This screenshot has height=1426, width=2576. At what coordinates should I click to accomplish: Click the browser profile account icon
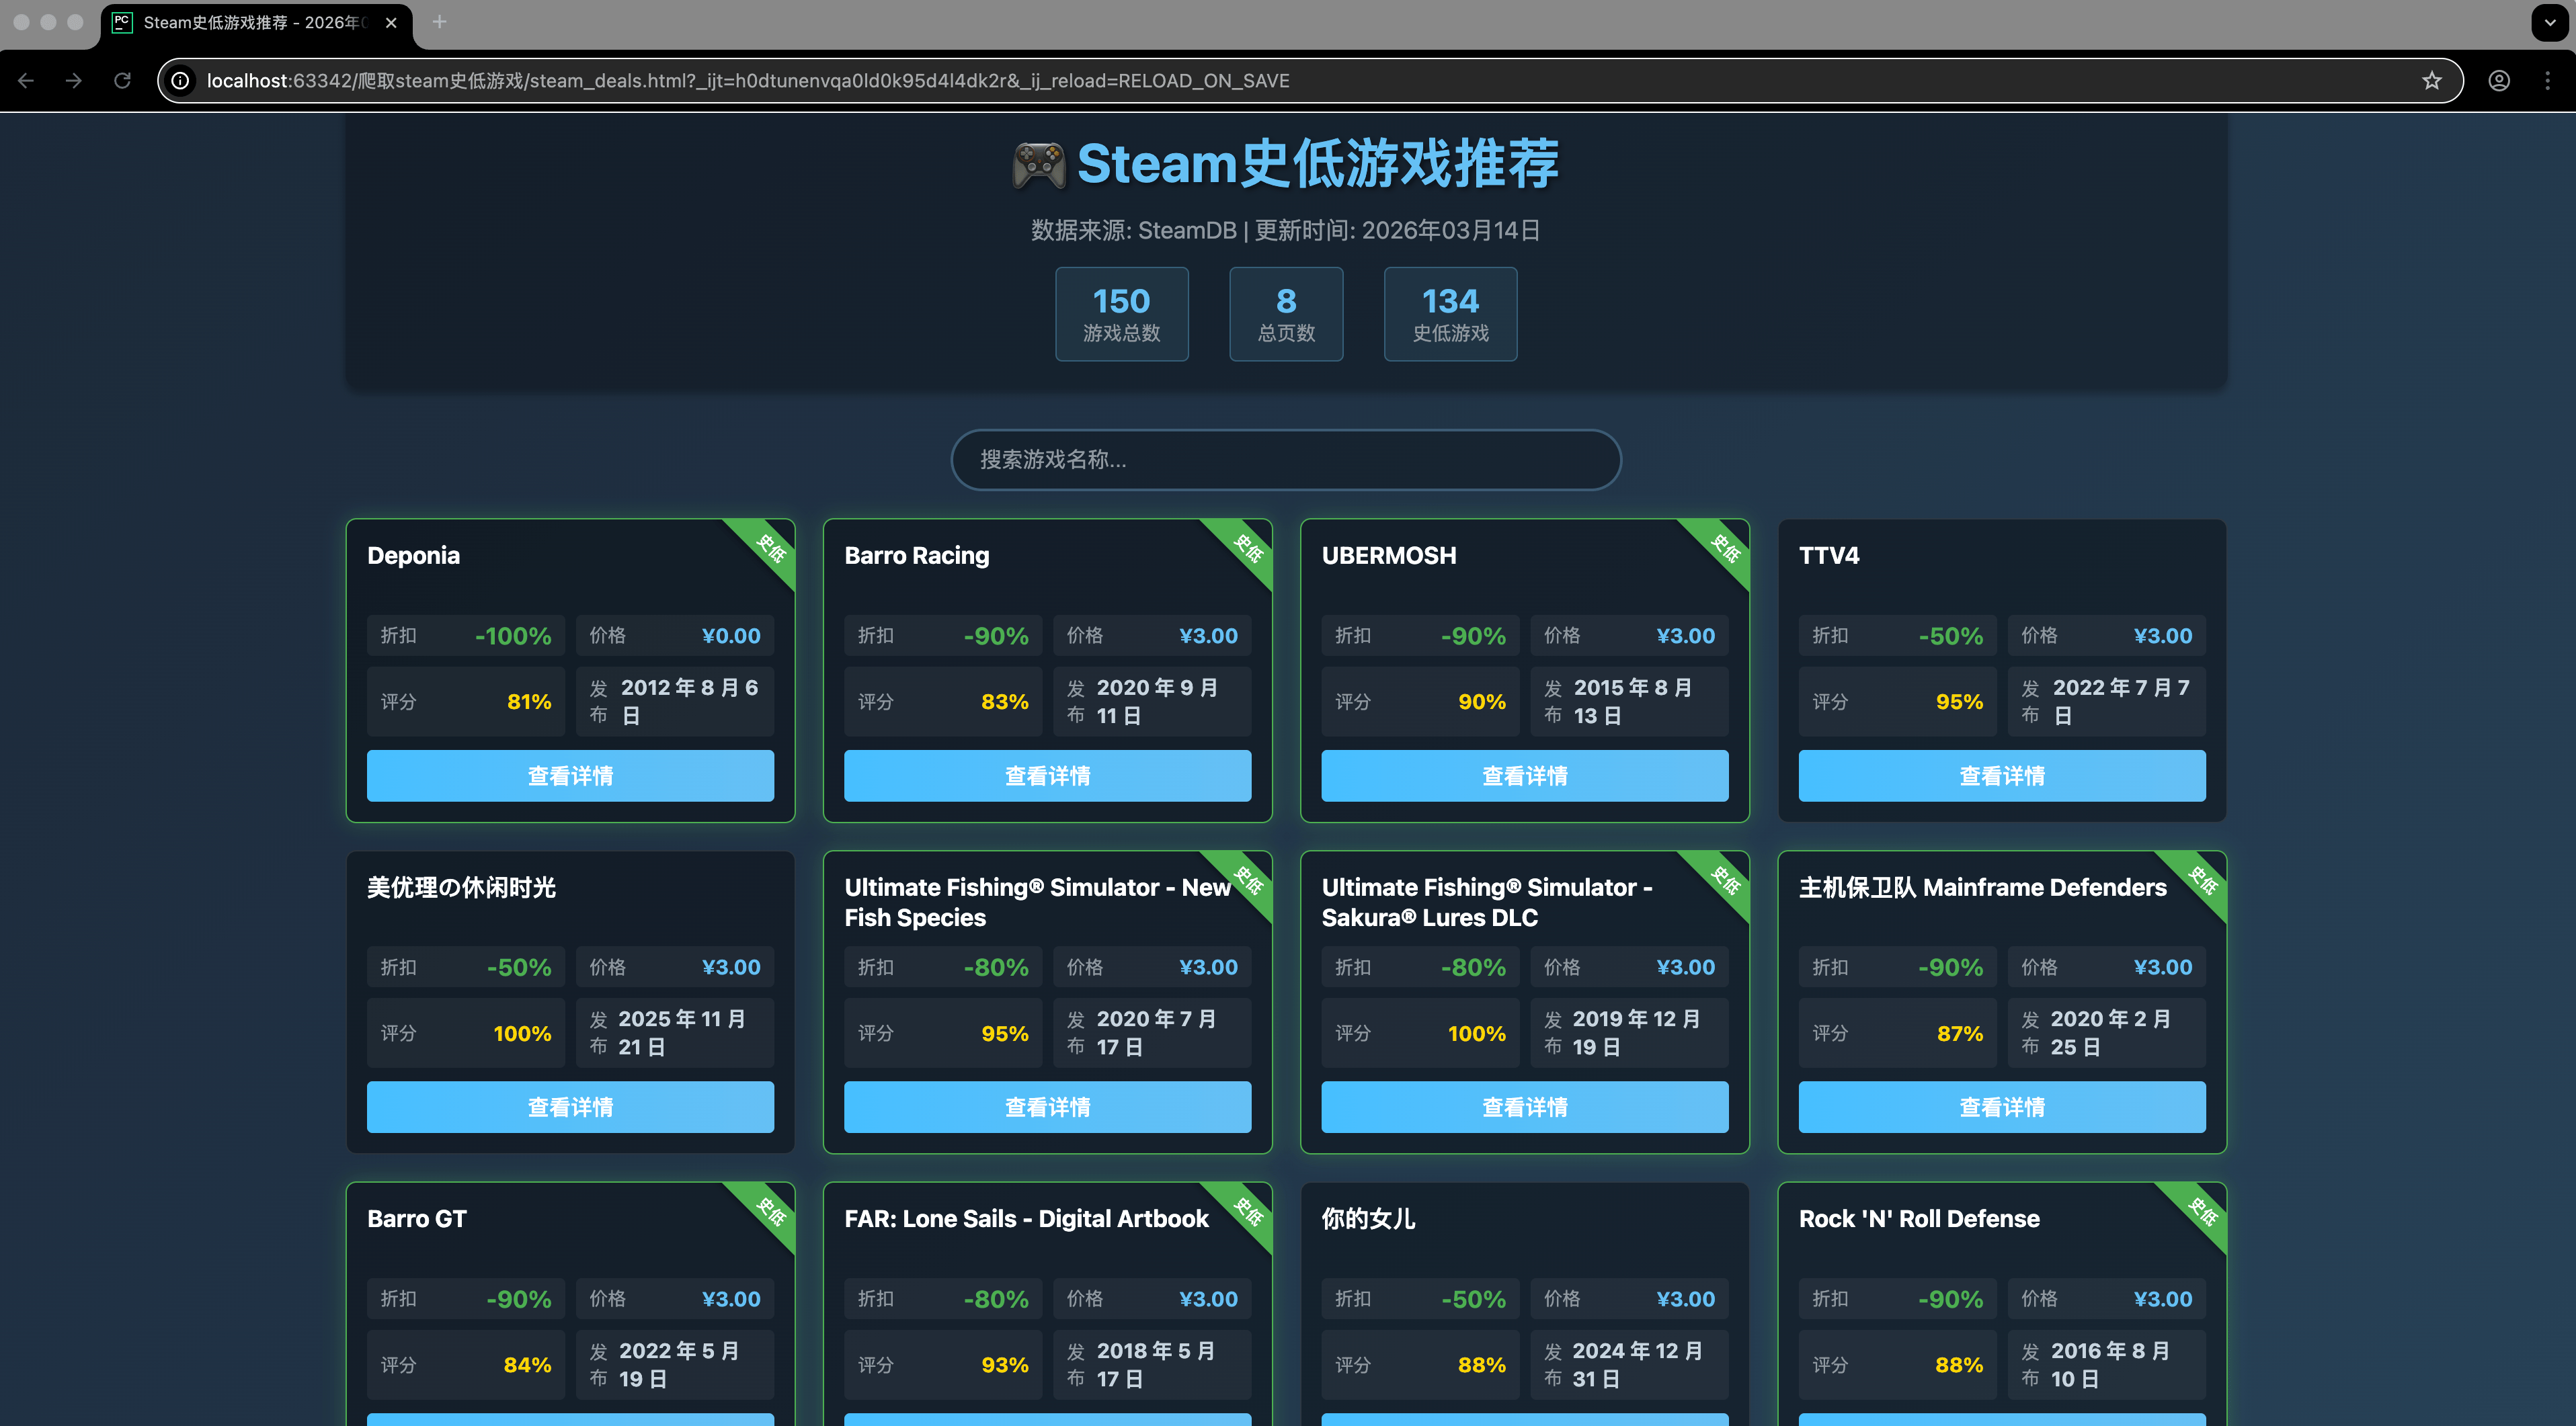[x=2498, y=81]
